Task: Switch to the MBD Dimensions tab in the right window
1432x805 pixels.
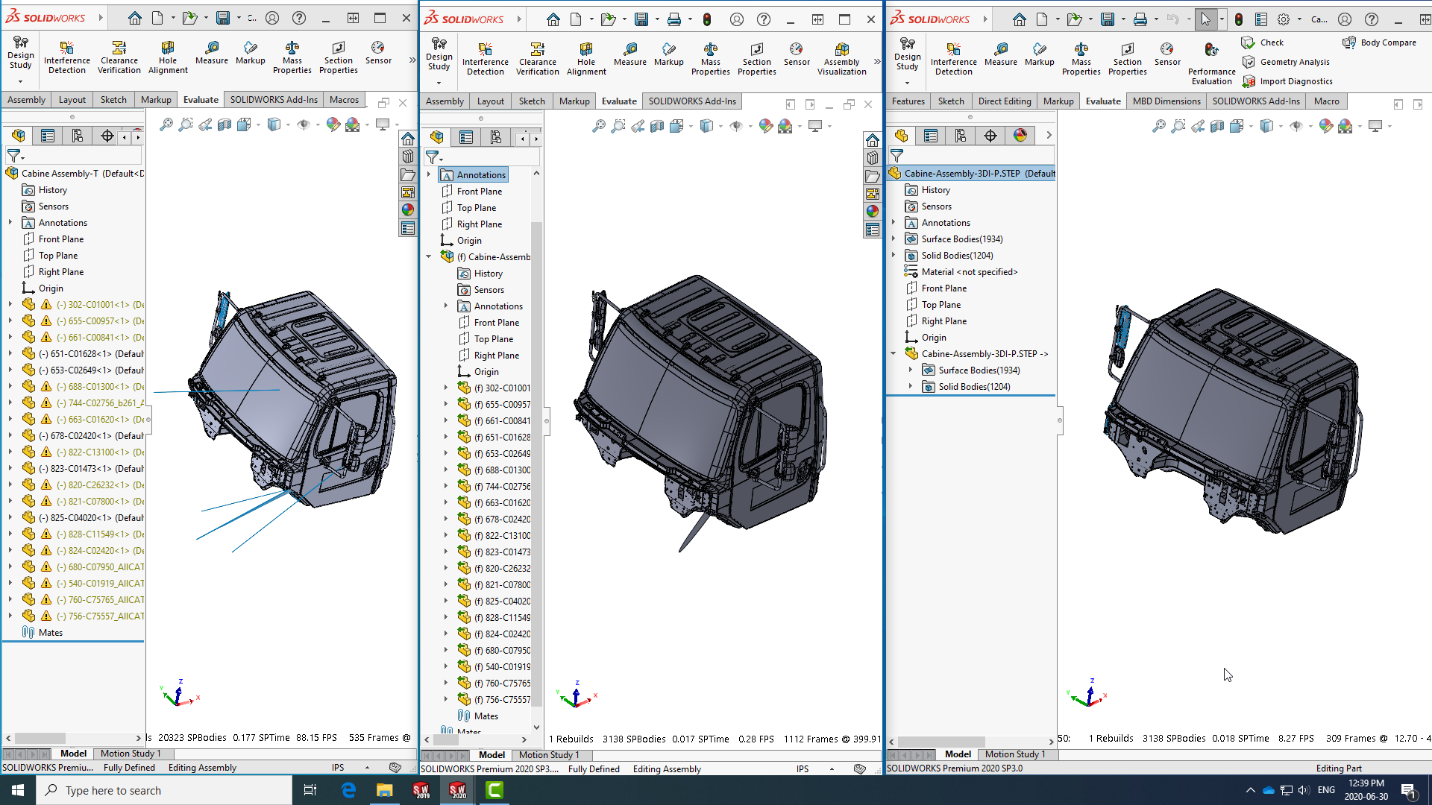Action: click(x=1166, y=101)
